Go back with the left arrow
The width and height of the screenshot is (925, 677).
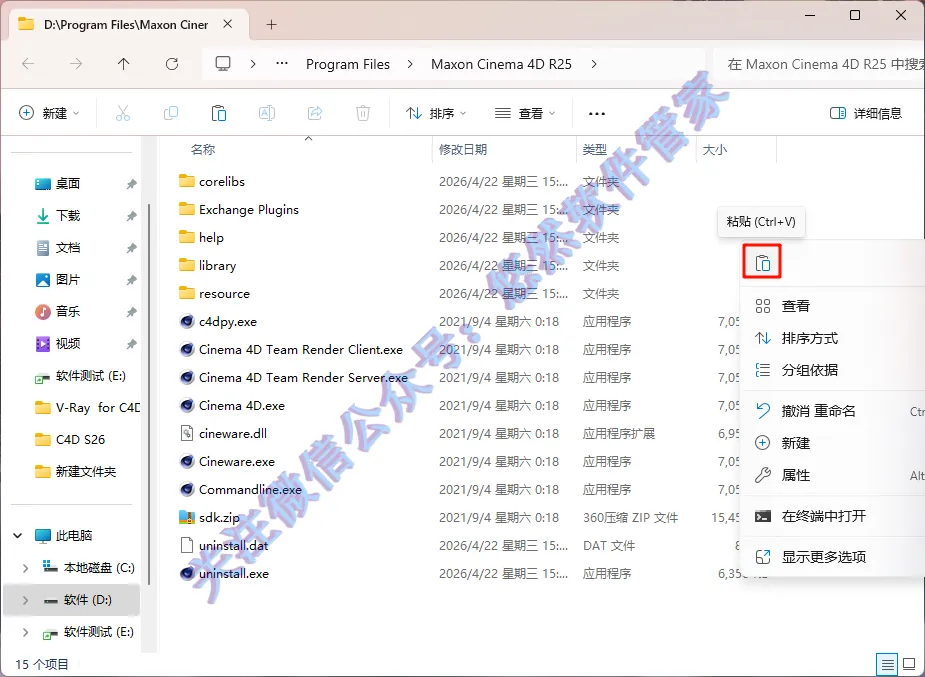coord(28,64)
